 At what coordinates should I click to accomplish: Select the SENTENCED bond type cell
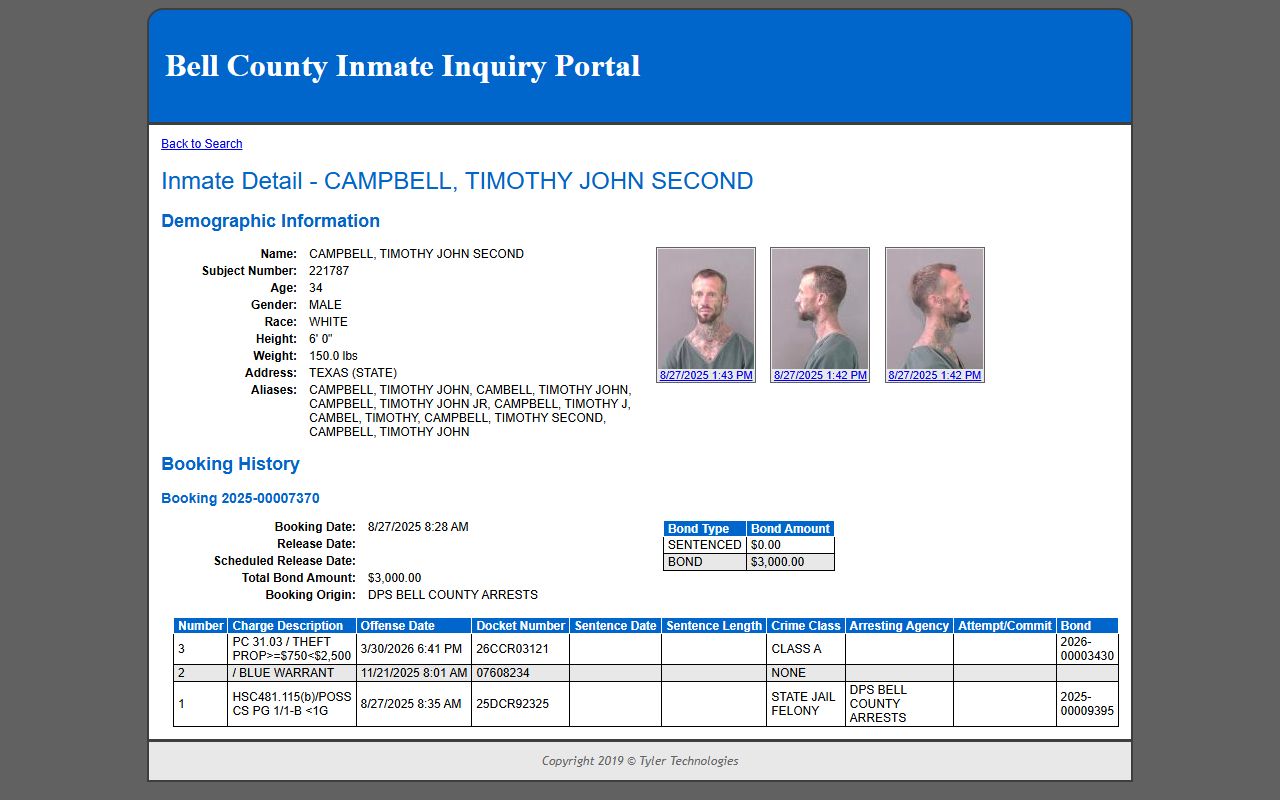705,545
